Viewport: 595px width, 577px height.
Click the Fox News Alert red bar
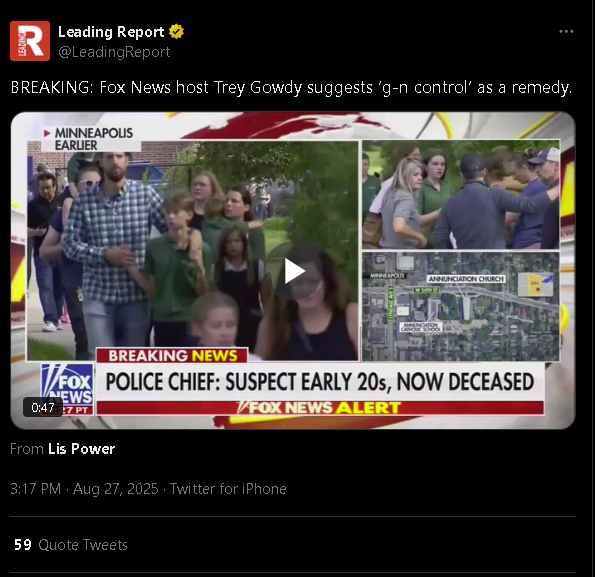coord(320,408)
